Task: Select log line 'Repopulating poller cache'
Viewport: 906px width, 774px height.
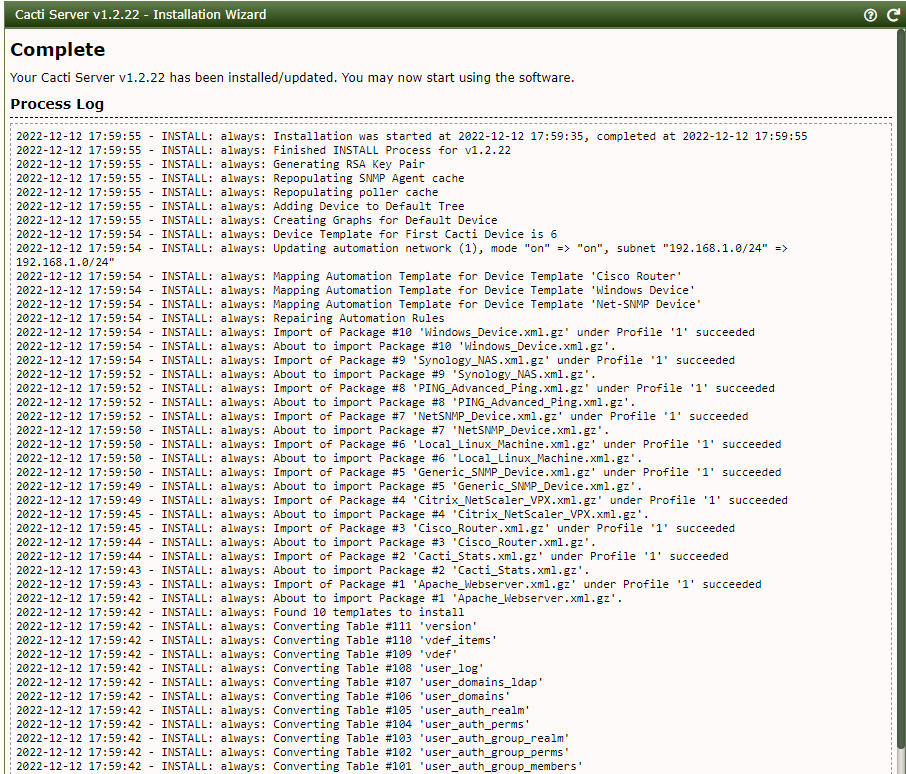Action: tap(227, 192)
